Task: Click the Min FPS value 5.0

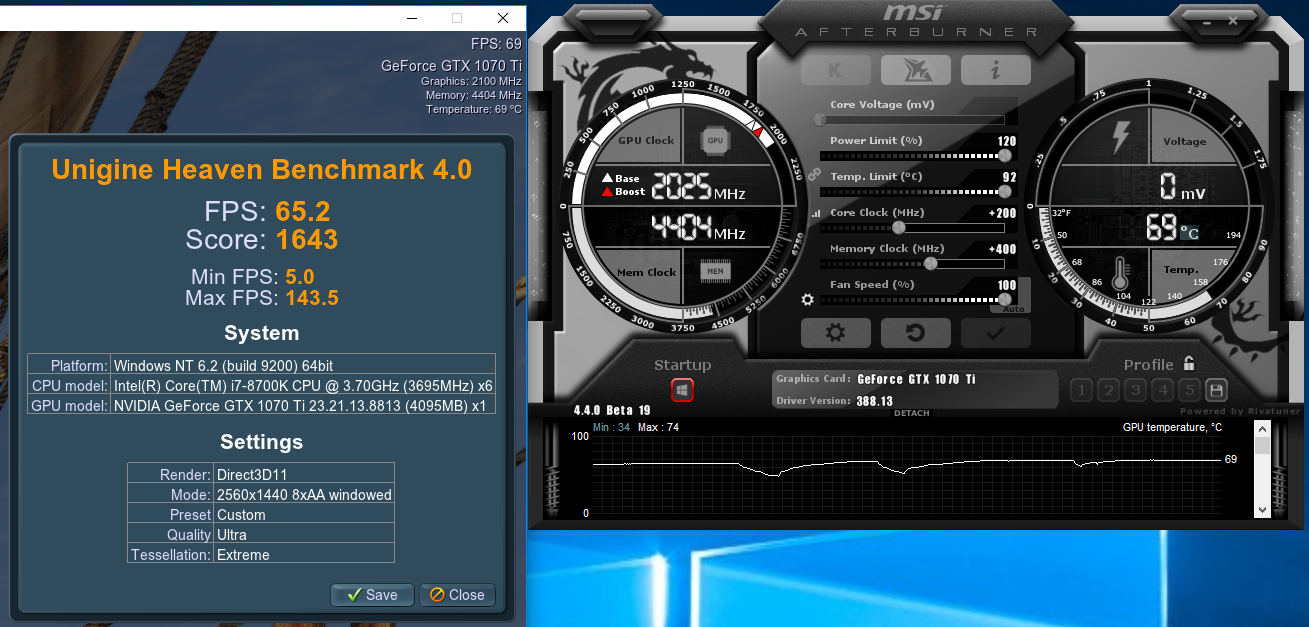Action: (300, 277)
